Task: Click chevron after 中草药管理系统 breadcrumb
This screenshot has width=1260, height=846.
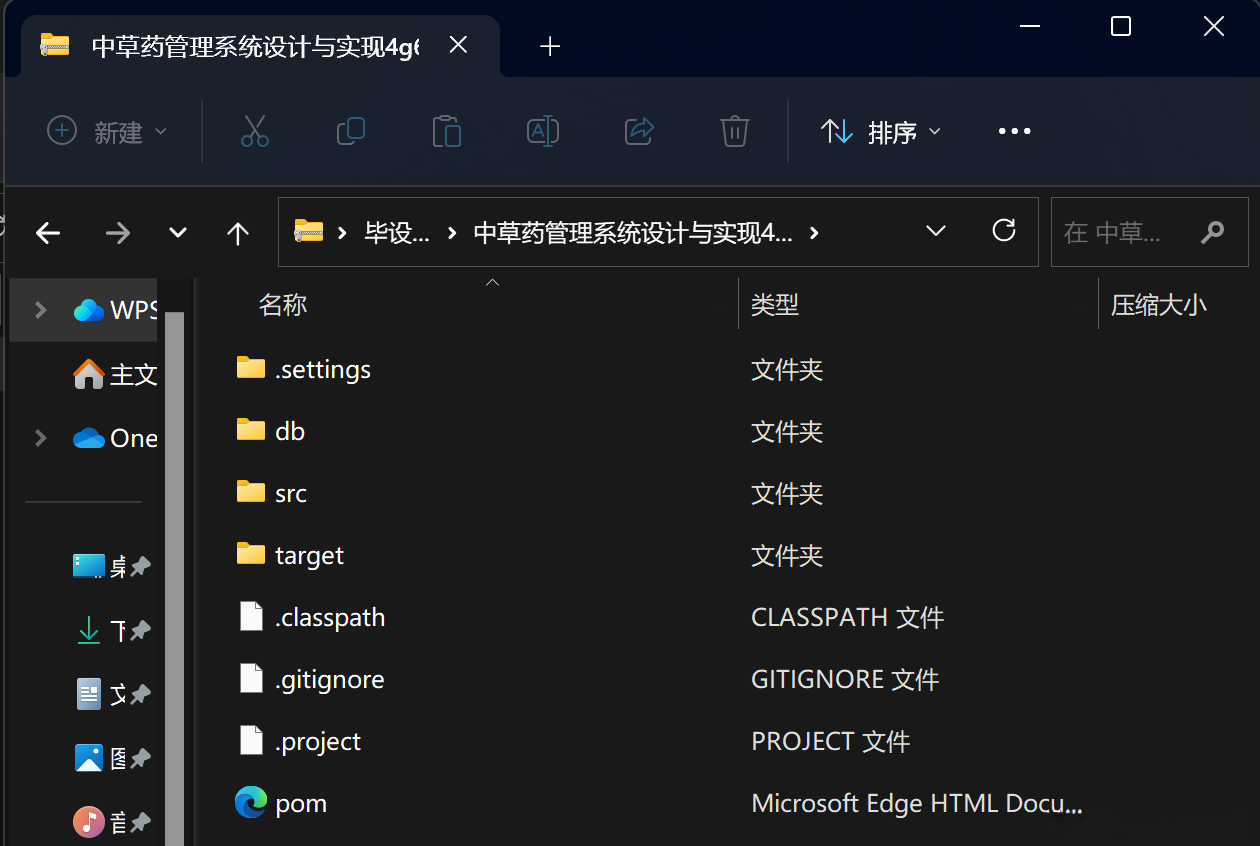Action: pyautogui.click(x=814, y=233)
